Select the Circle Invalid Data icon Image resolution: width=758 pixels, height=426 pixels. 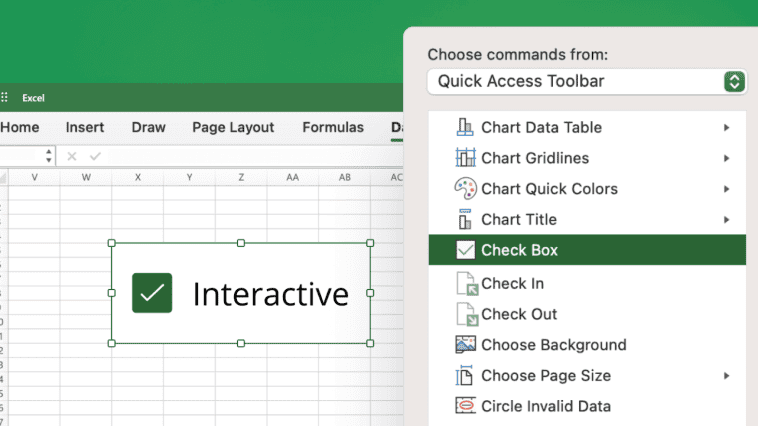465,406
